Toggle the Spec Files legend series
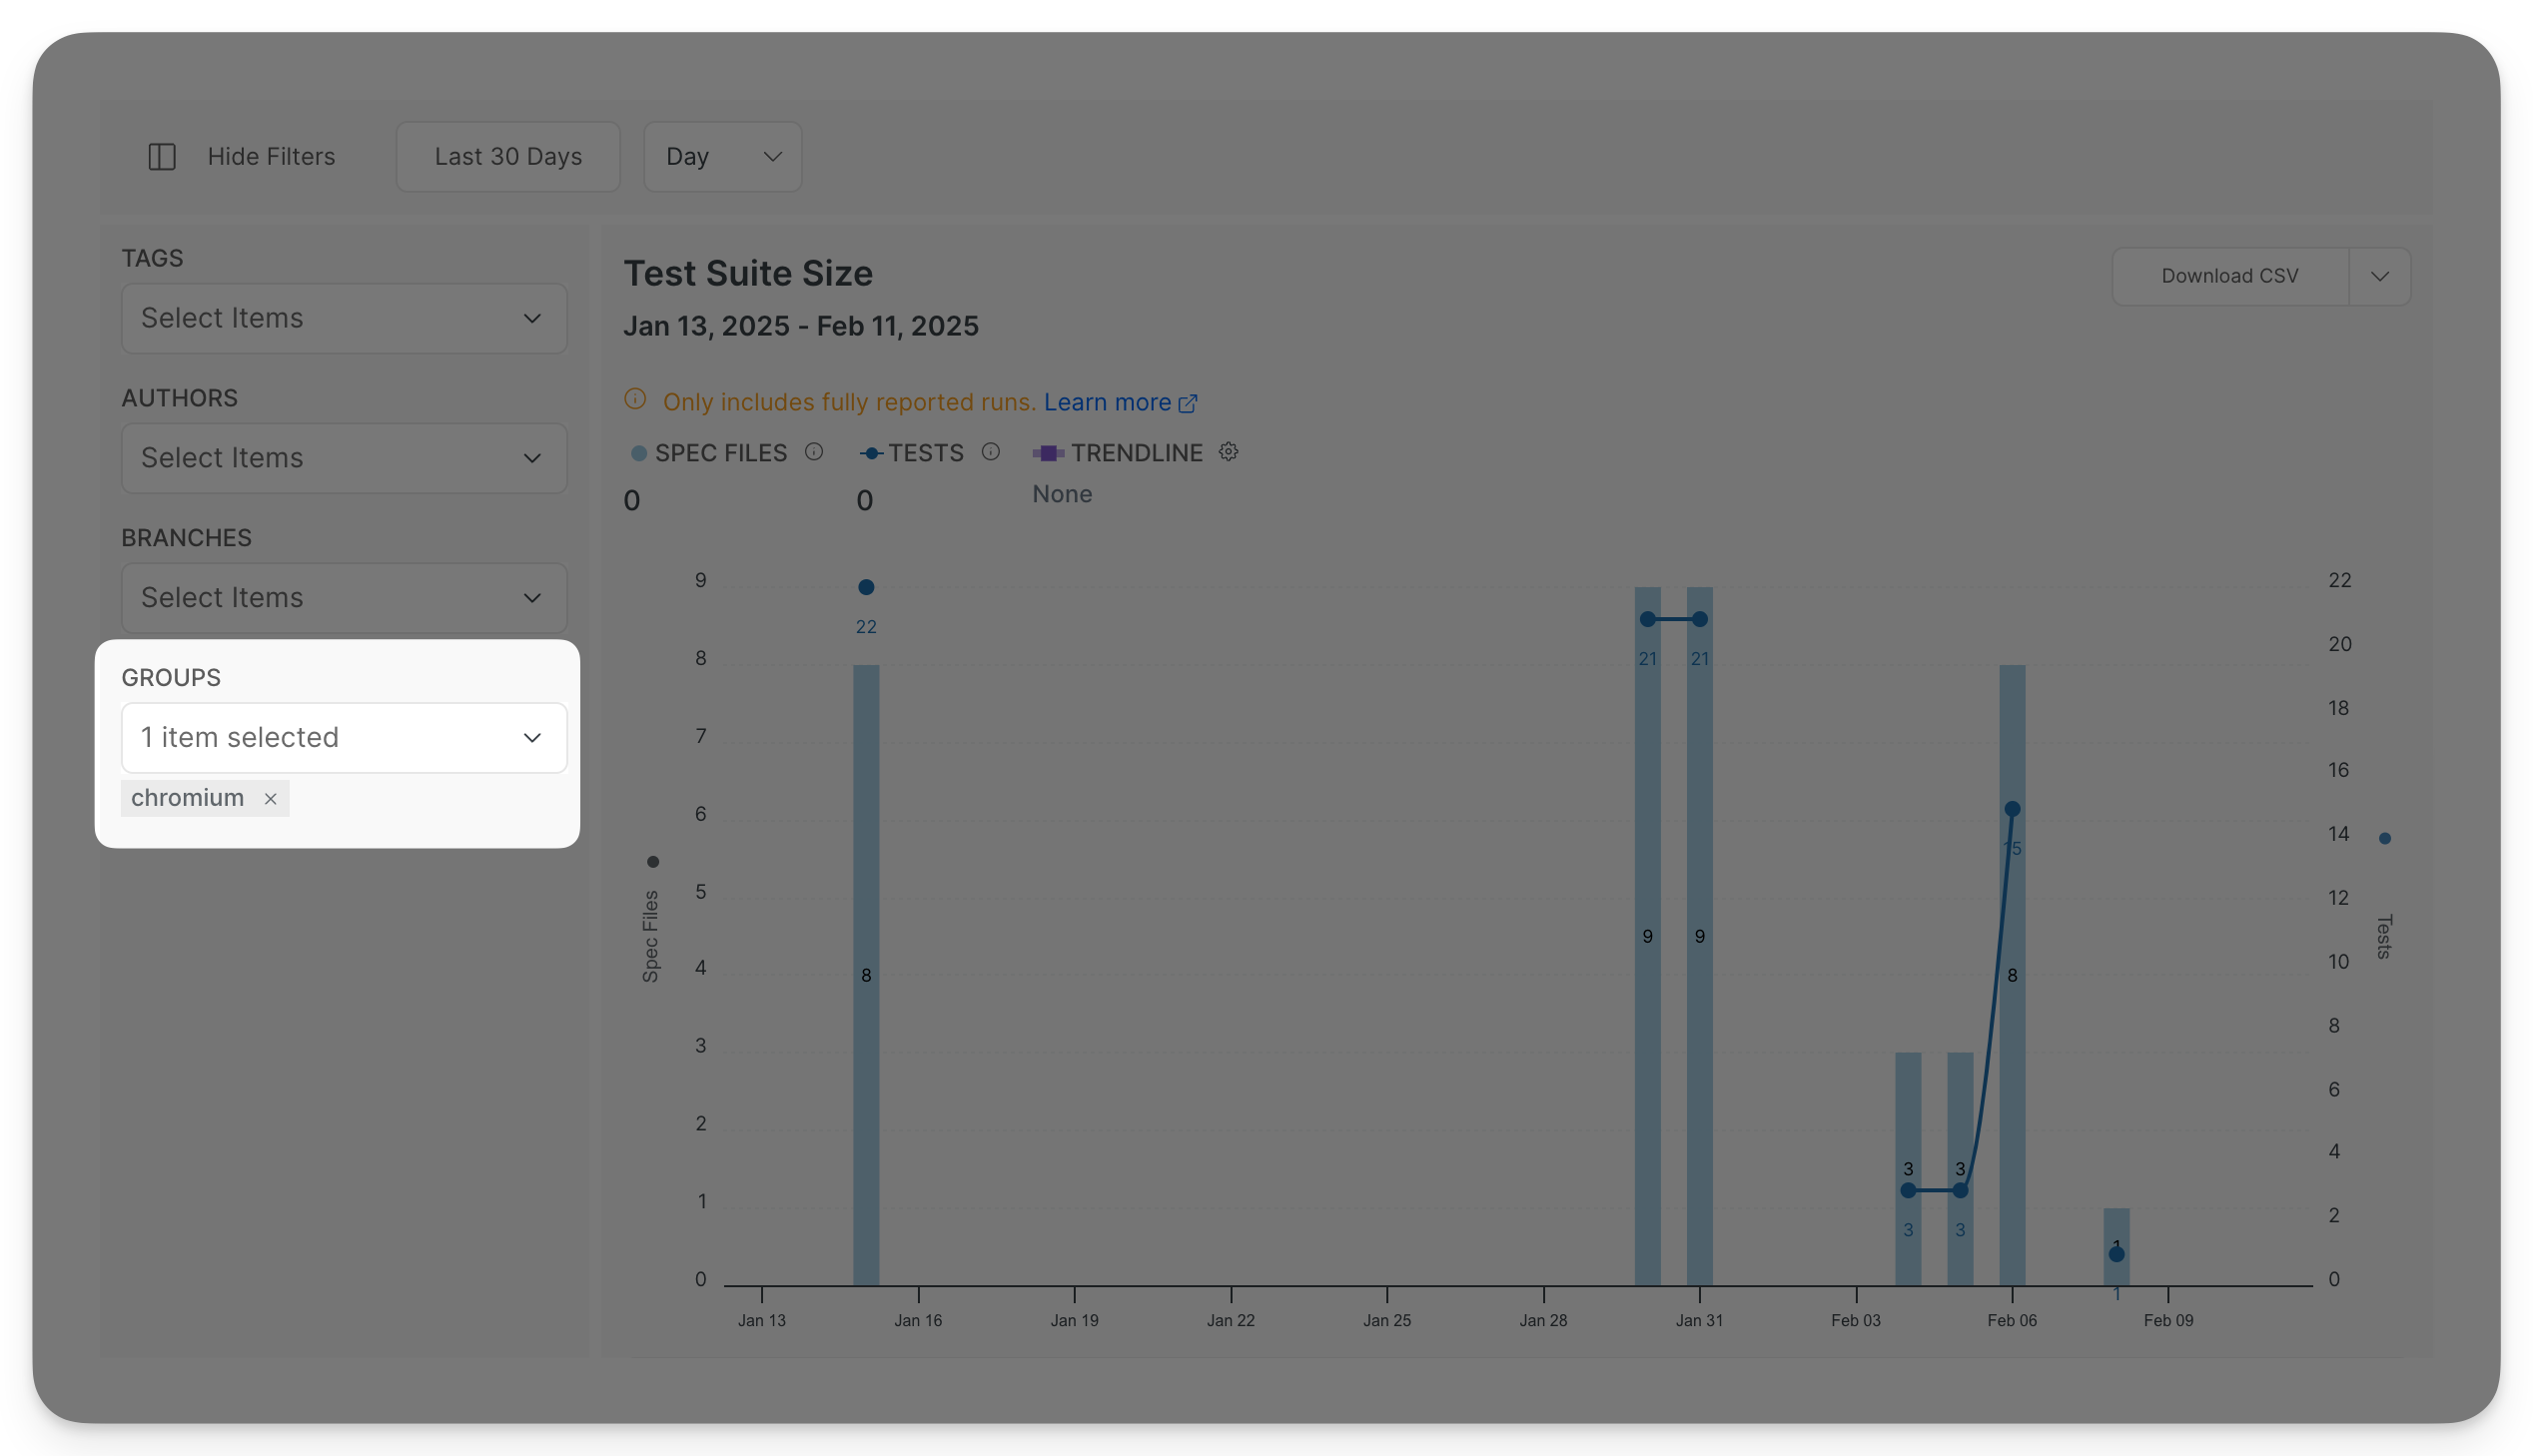 (709, 453)
